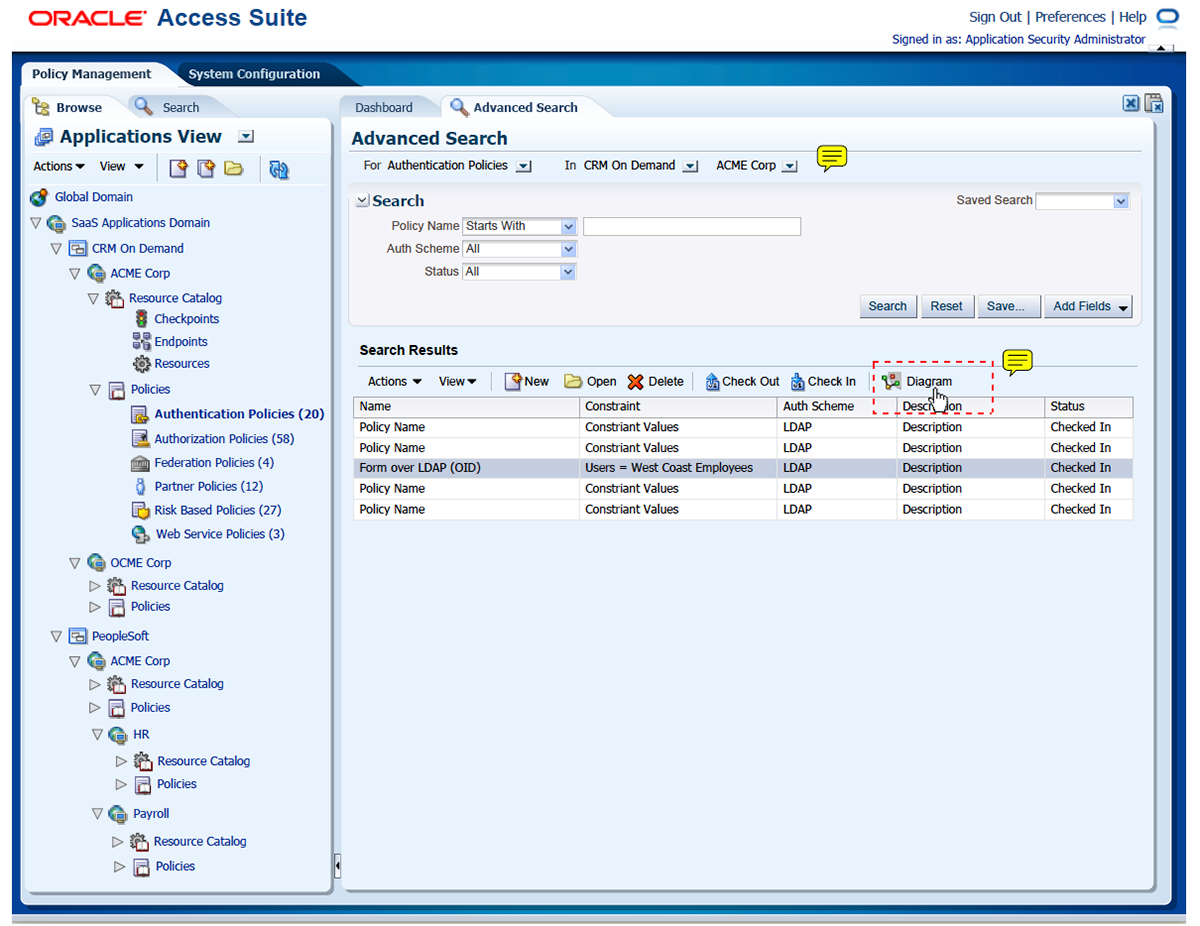The height and width of the screenshot is (926, 1200).
Task: Click Diagram in the Search Results toolbar
Action: coord(918,381)
